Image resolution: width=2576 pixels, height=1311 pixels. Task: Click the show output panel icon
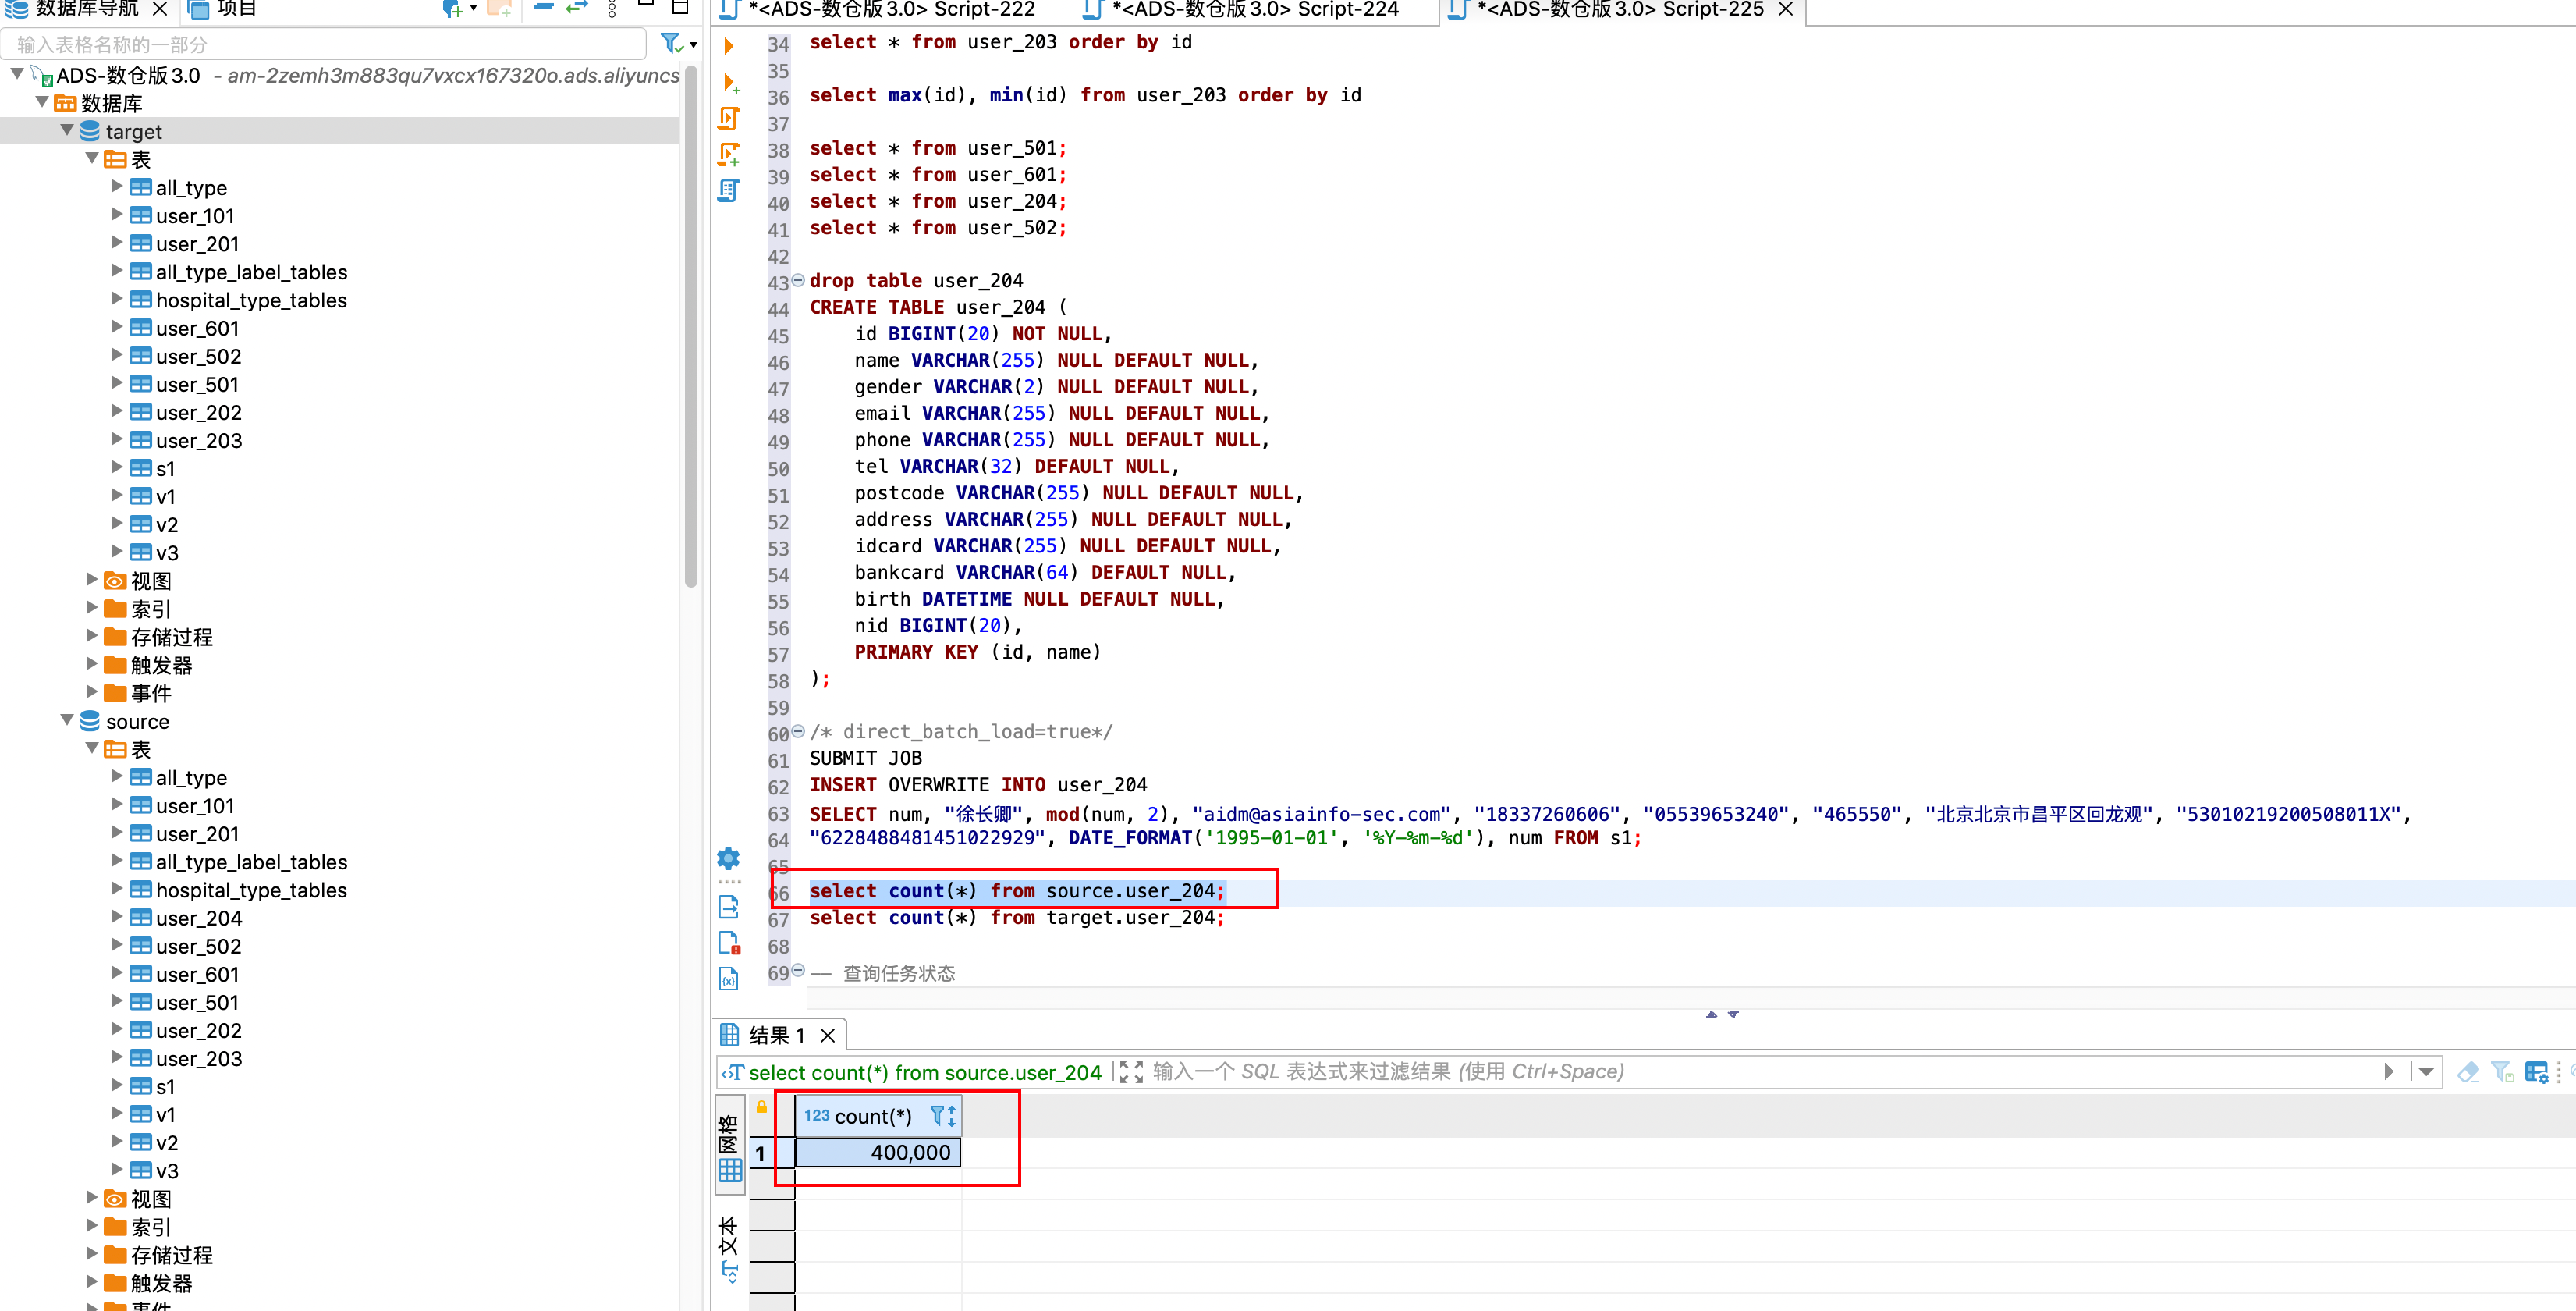(729, 907)
